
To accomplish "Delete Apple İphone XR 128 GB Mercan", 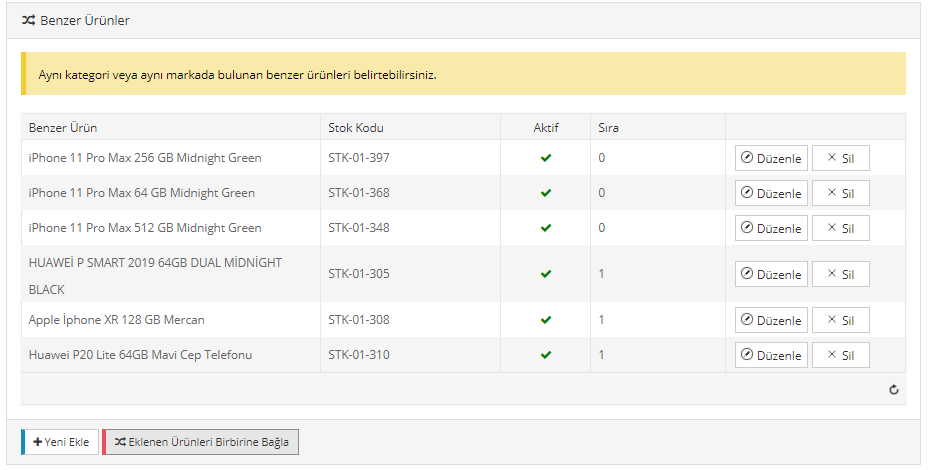I will 840,320.
